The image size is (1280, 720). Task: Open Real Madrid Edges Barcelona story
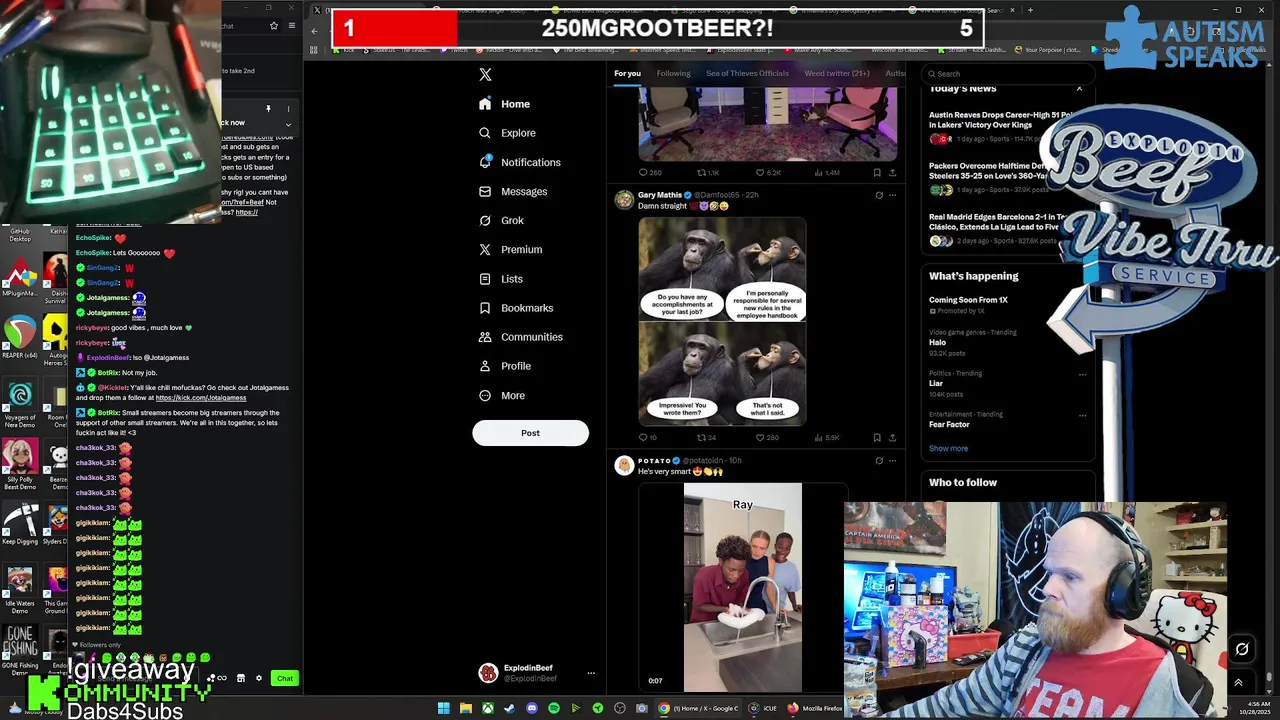click(999, 228)
